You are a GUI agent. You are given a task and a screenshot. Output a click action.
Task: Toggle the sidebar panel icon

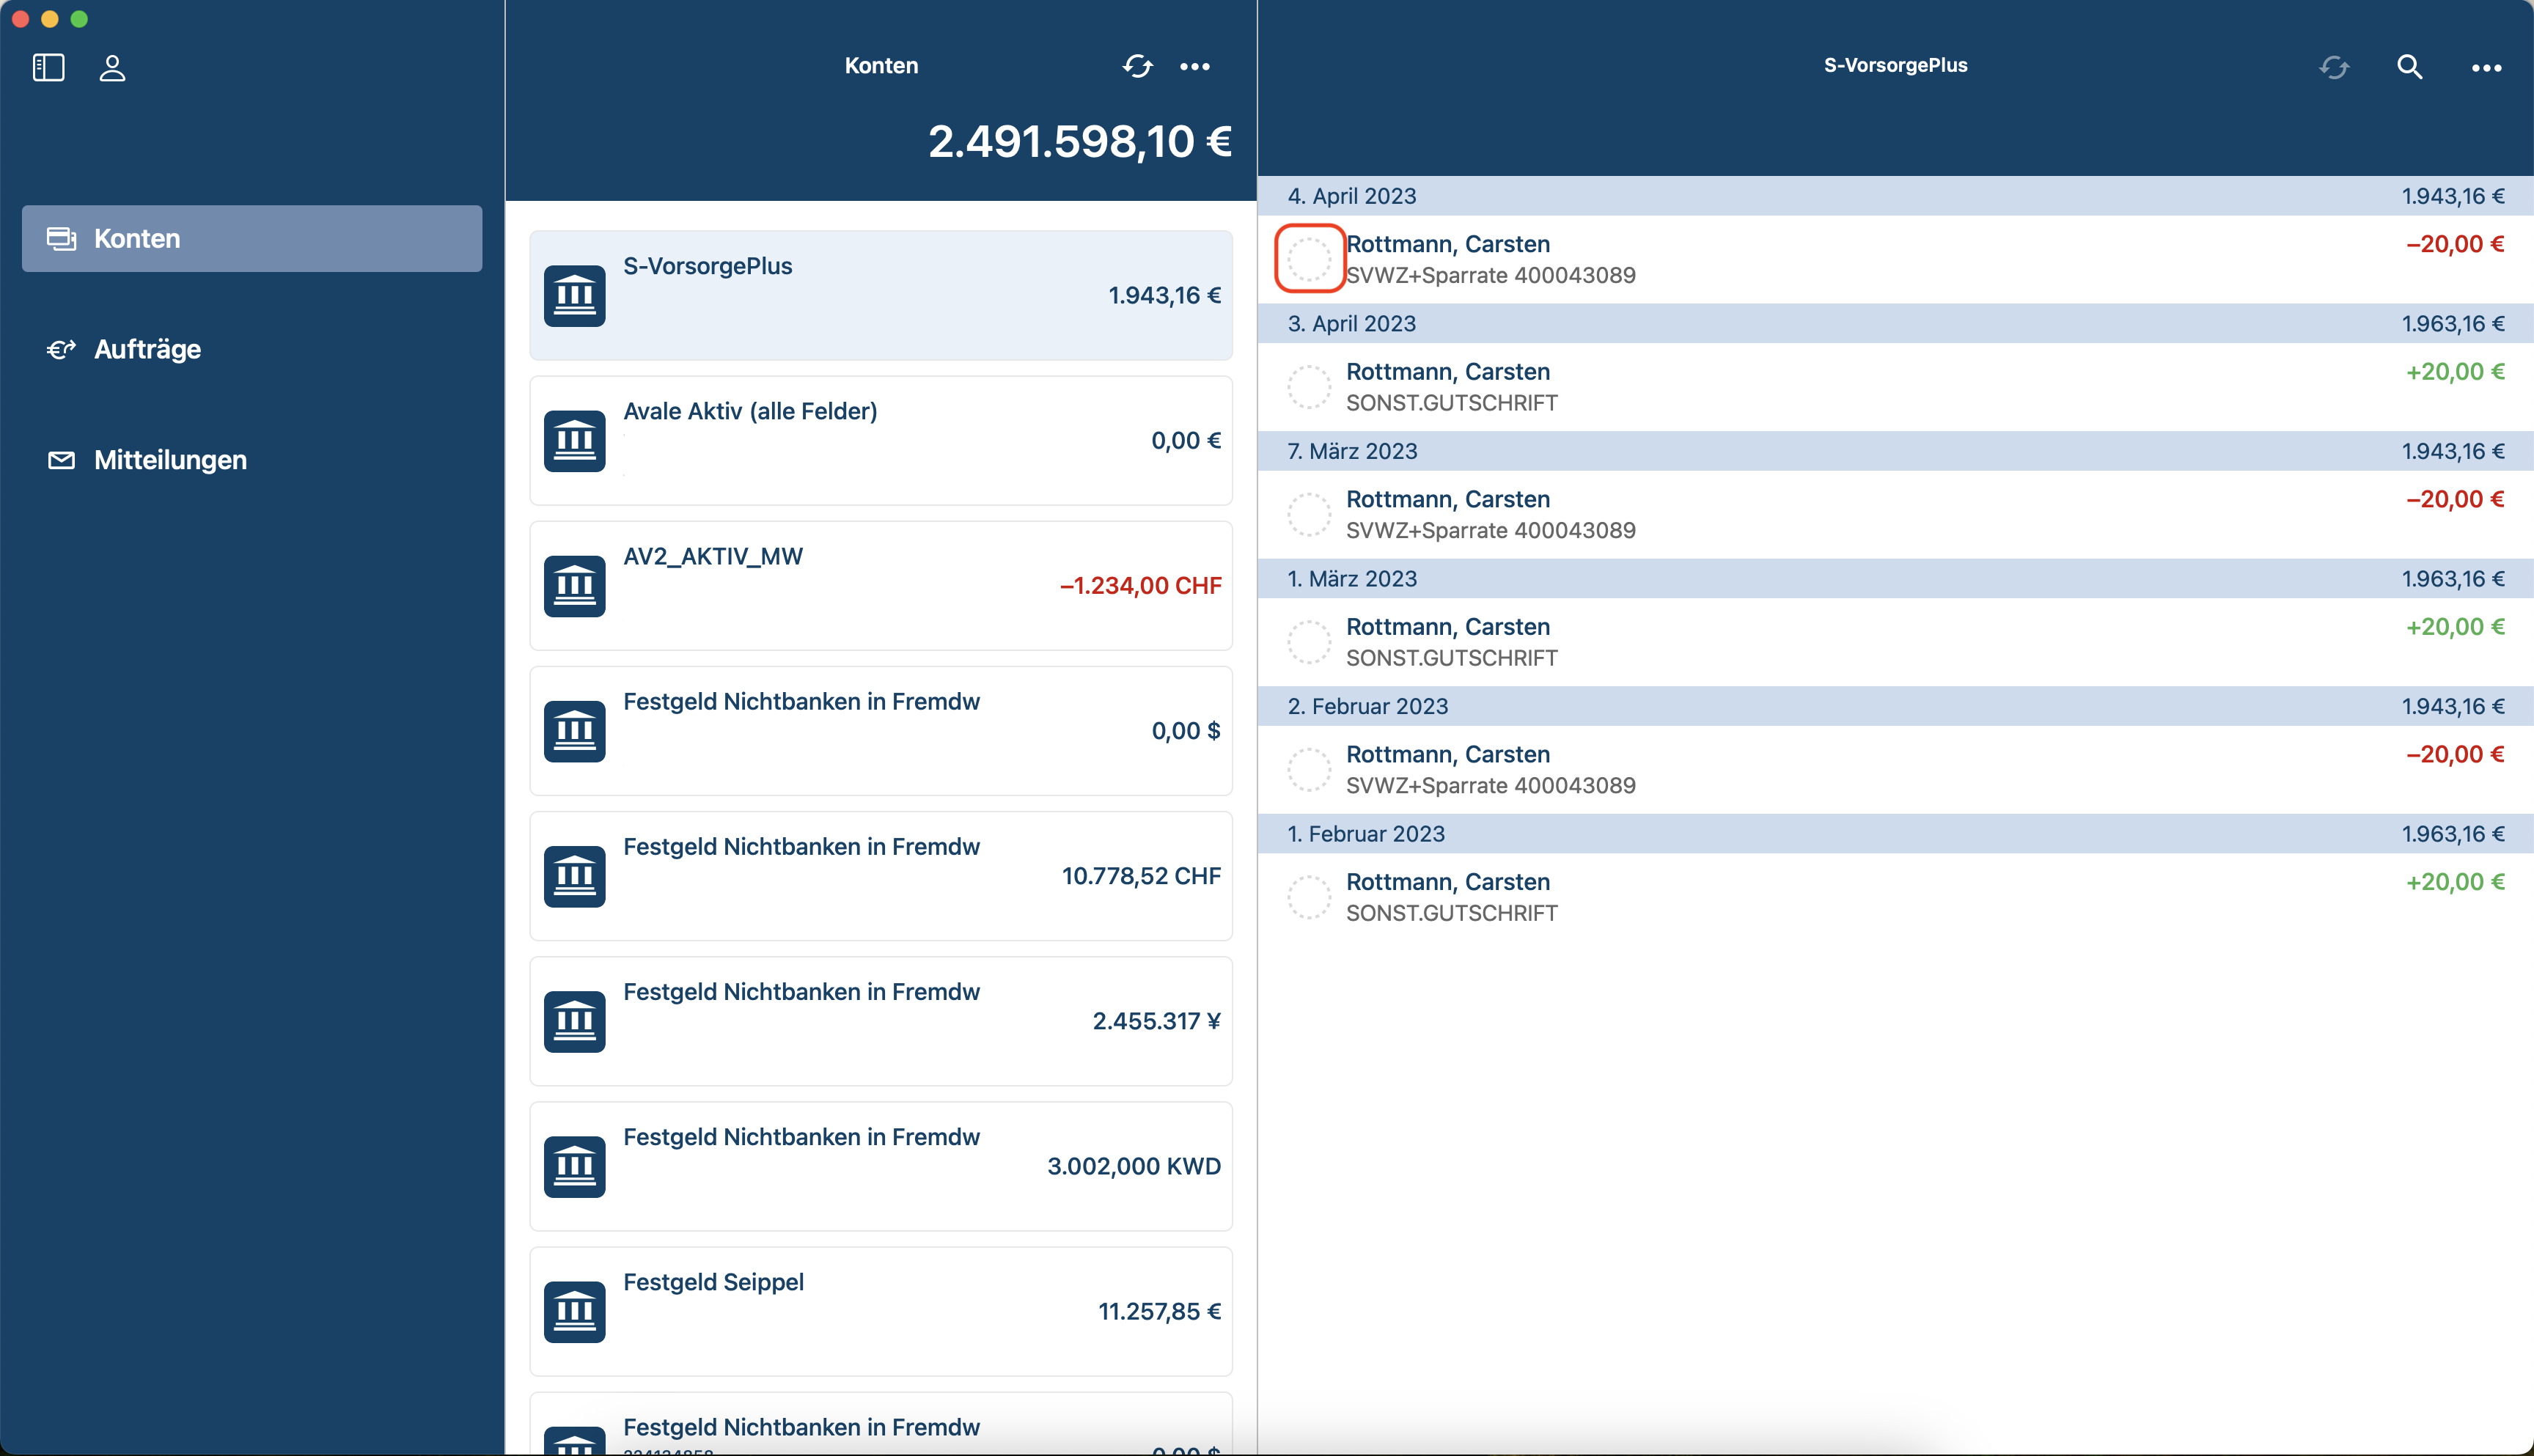click(x=48, y=67)
